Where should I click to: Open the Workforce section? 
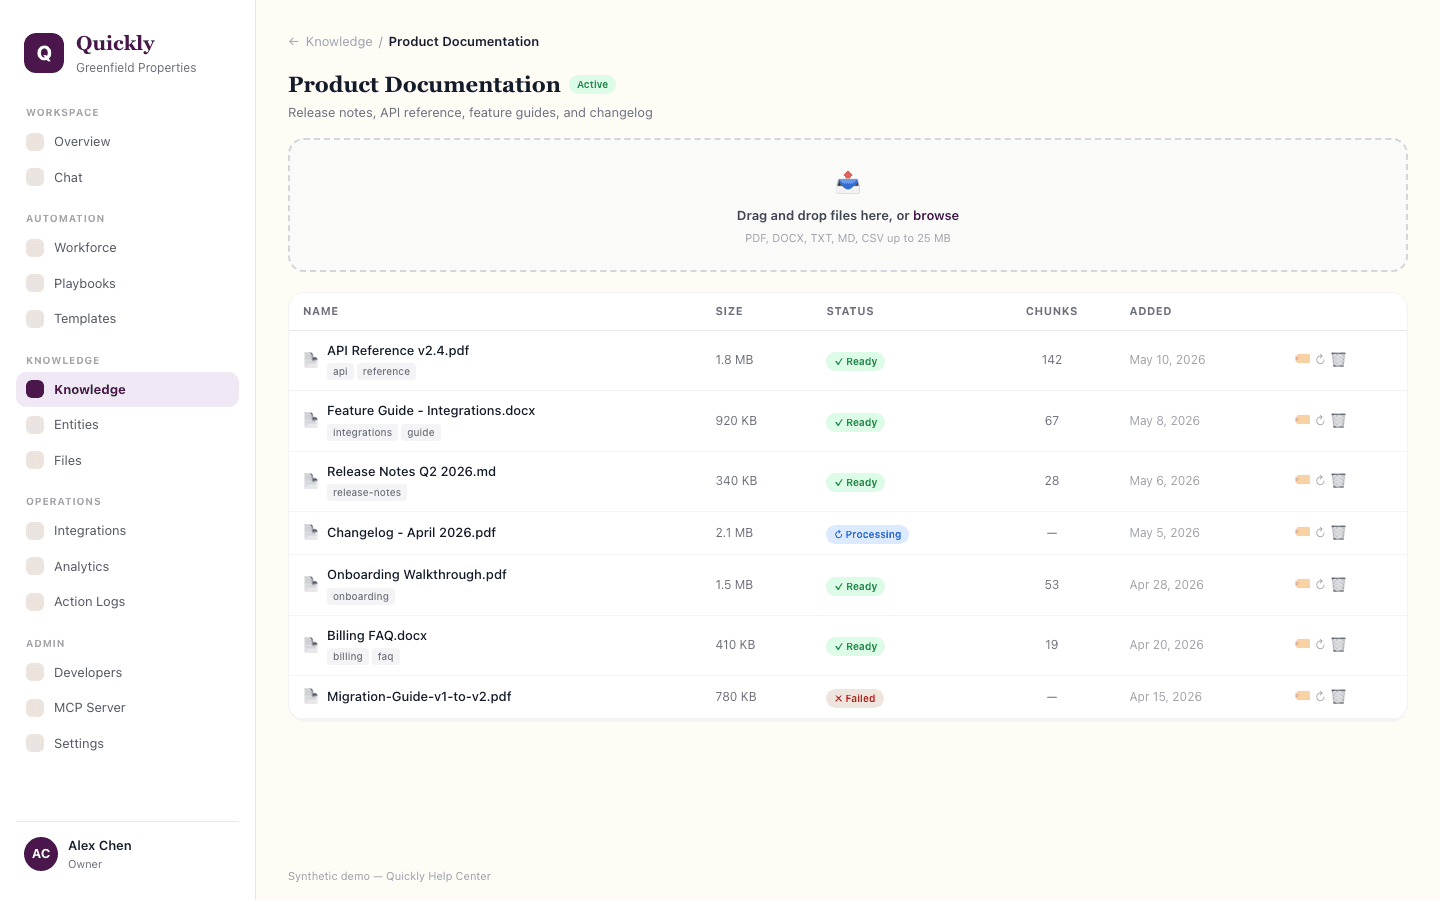pos(127,248)
